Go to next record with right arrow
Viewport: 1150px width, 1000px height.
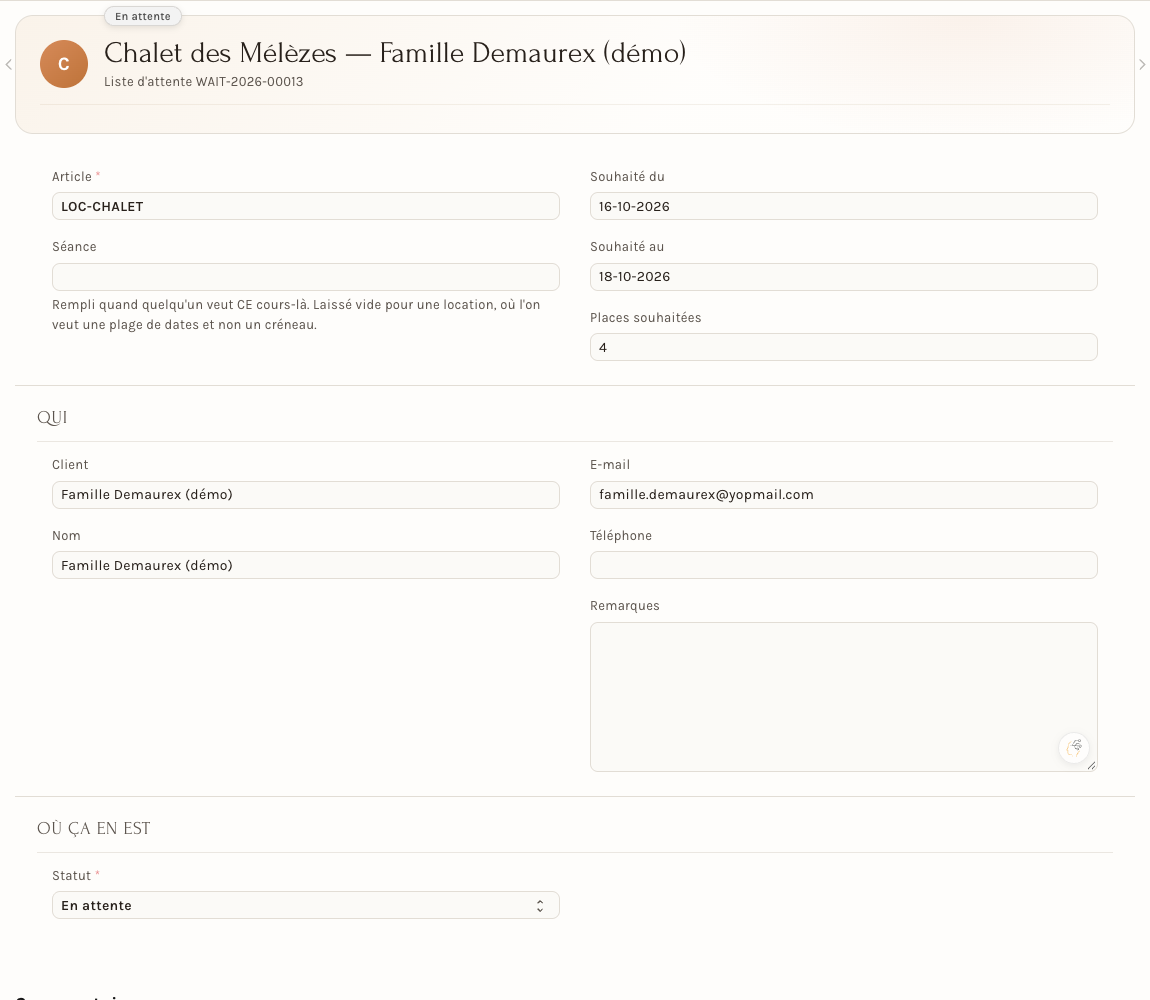[x=1142, y=65]
